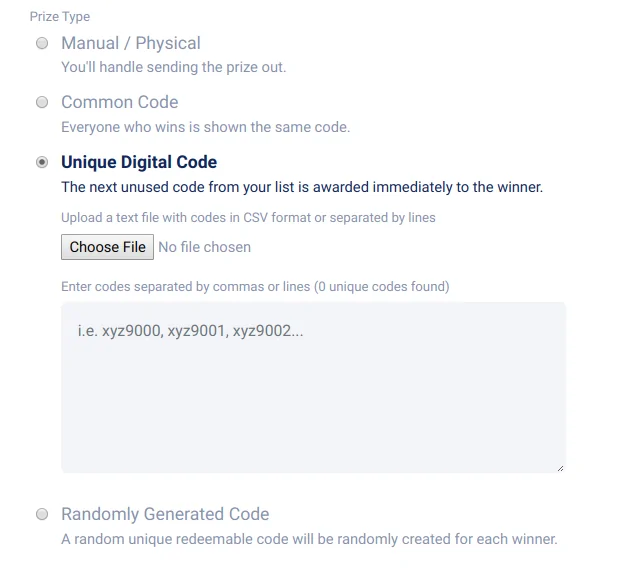Click the "Unique Digital Code" bold label

[x=139, y=162]
